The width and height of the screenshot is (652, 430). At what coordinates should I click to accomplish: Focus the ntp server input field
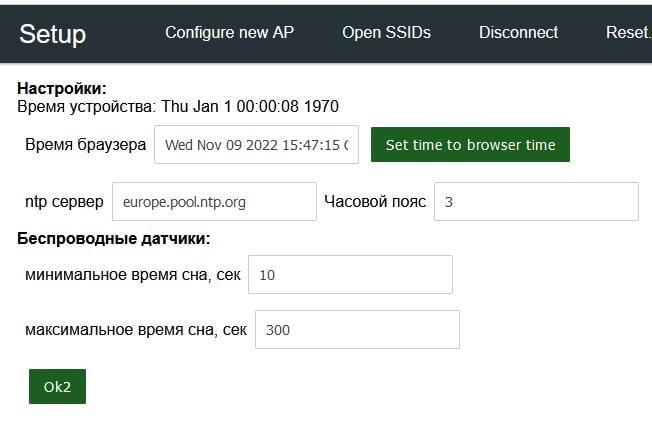tap(214, 201)
